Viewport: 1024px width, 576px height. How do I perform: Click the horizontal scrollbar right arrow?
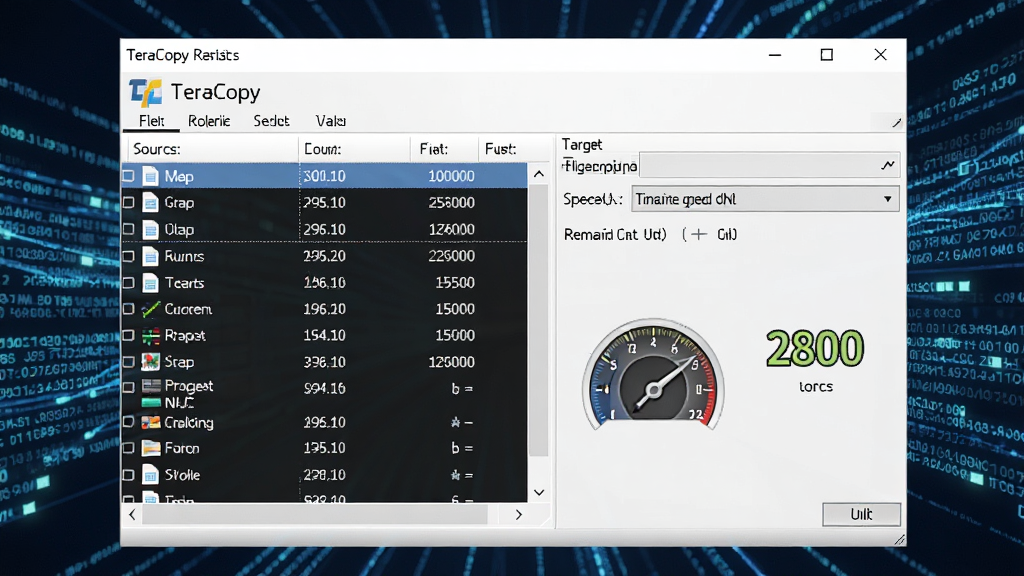point(519,515)
